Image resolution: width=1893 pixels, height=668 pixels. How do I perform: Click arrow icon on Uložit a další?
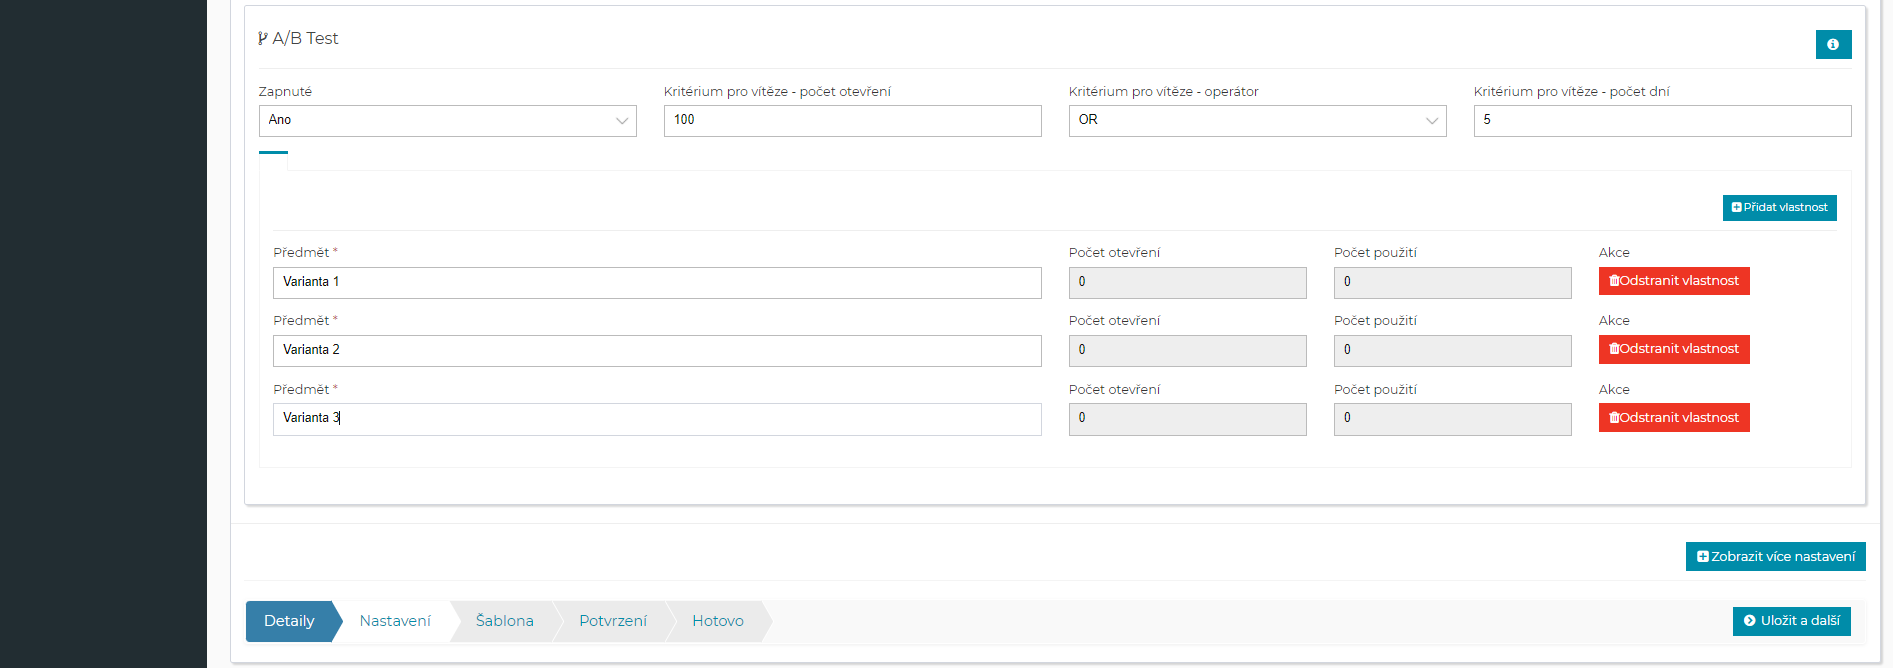[1749, 621]
